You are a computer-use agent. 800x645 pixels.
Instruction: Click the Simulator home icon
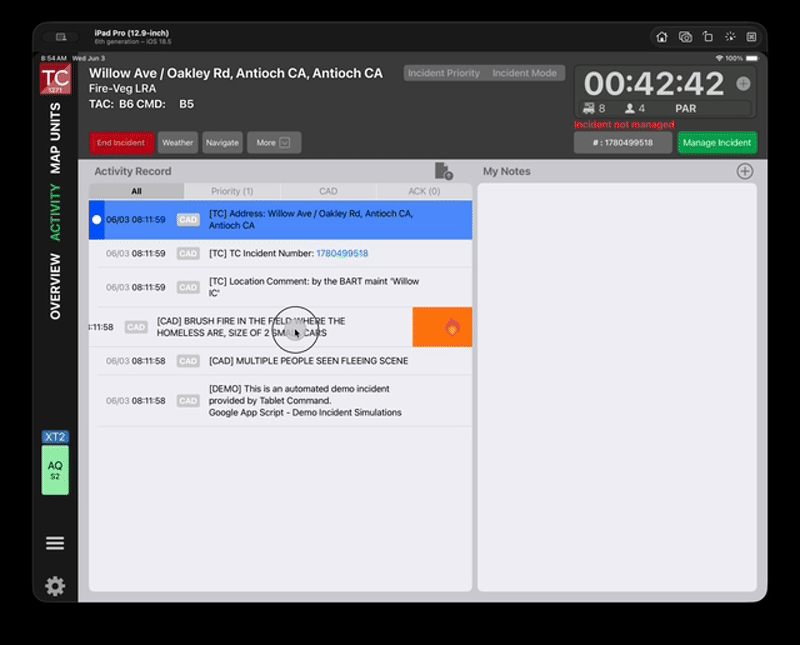pyautogui.click(x=662, y=37)
